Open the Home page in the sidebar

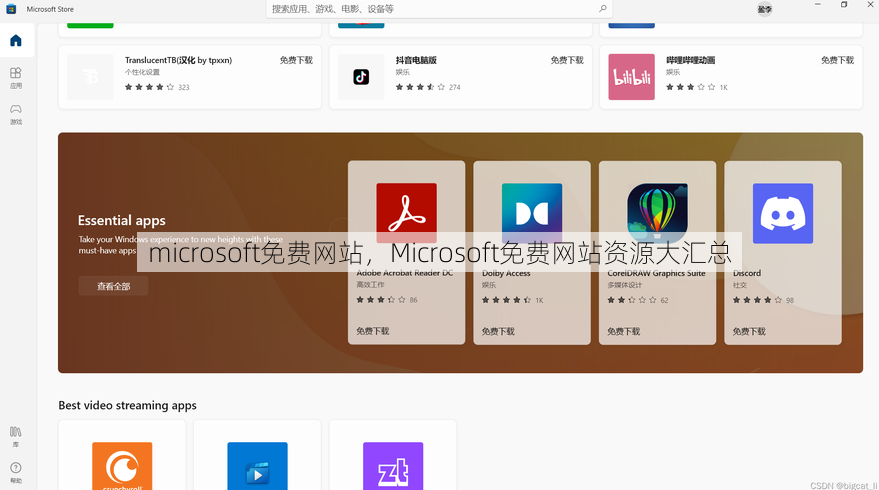tap(16, 40)
